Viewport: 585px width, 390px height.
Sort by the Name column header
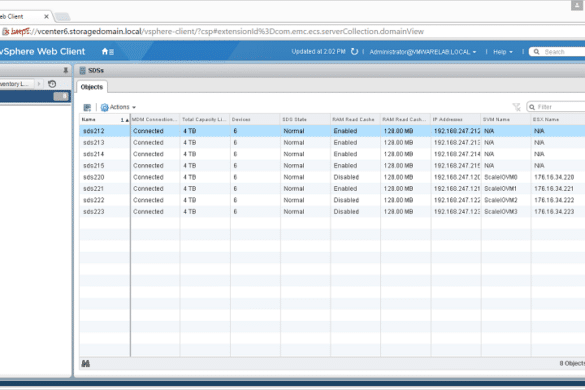point(104,119)
